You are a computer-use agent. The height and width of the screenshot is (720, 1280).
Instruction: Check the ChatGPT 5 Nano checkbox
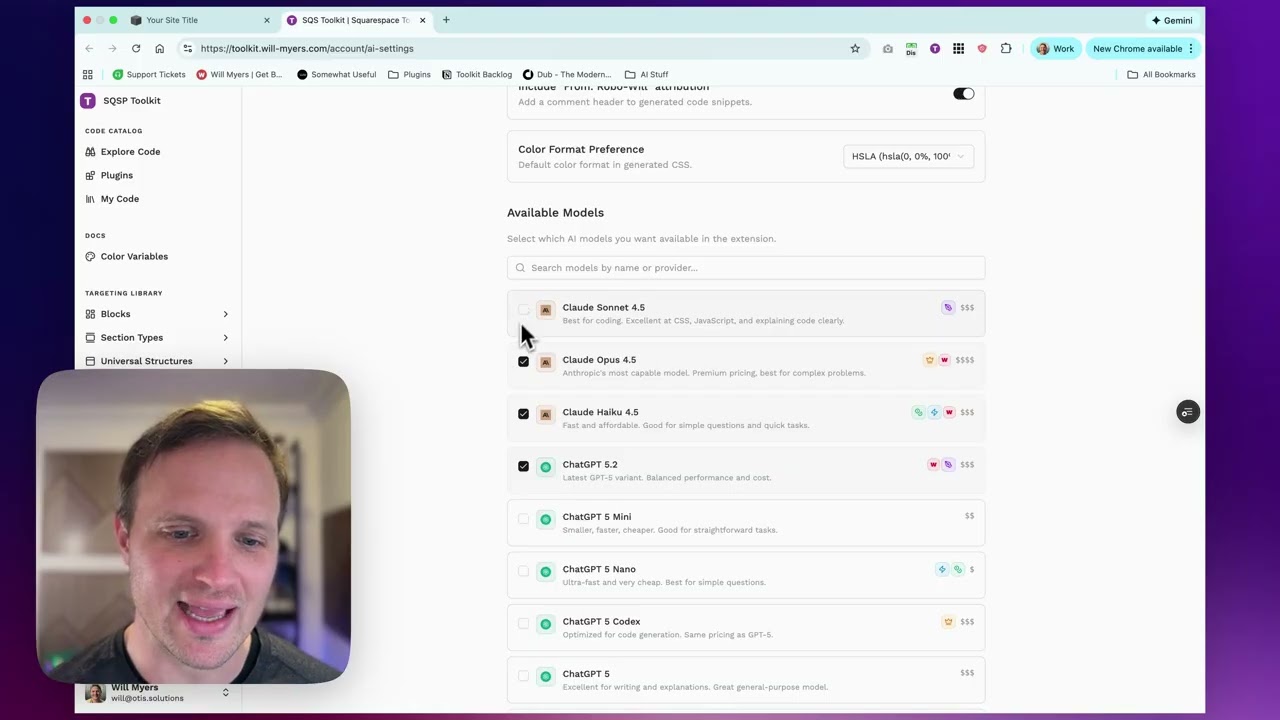coord(523,571)
